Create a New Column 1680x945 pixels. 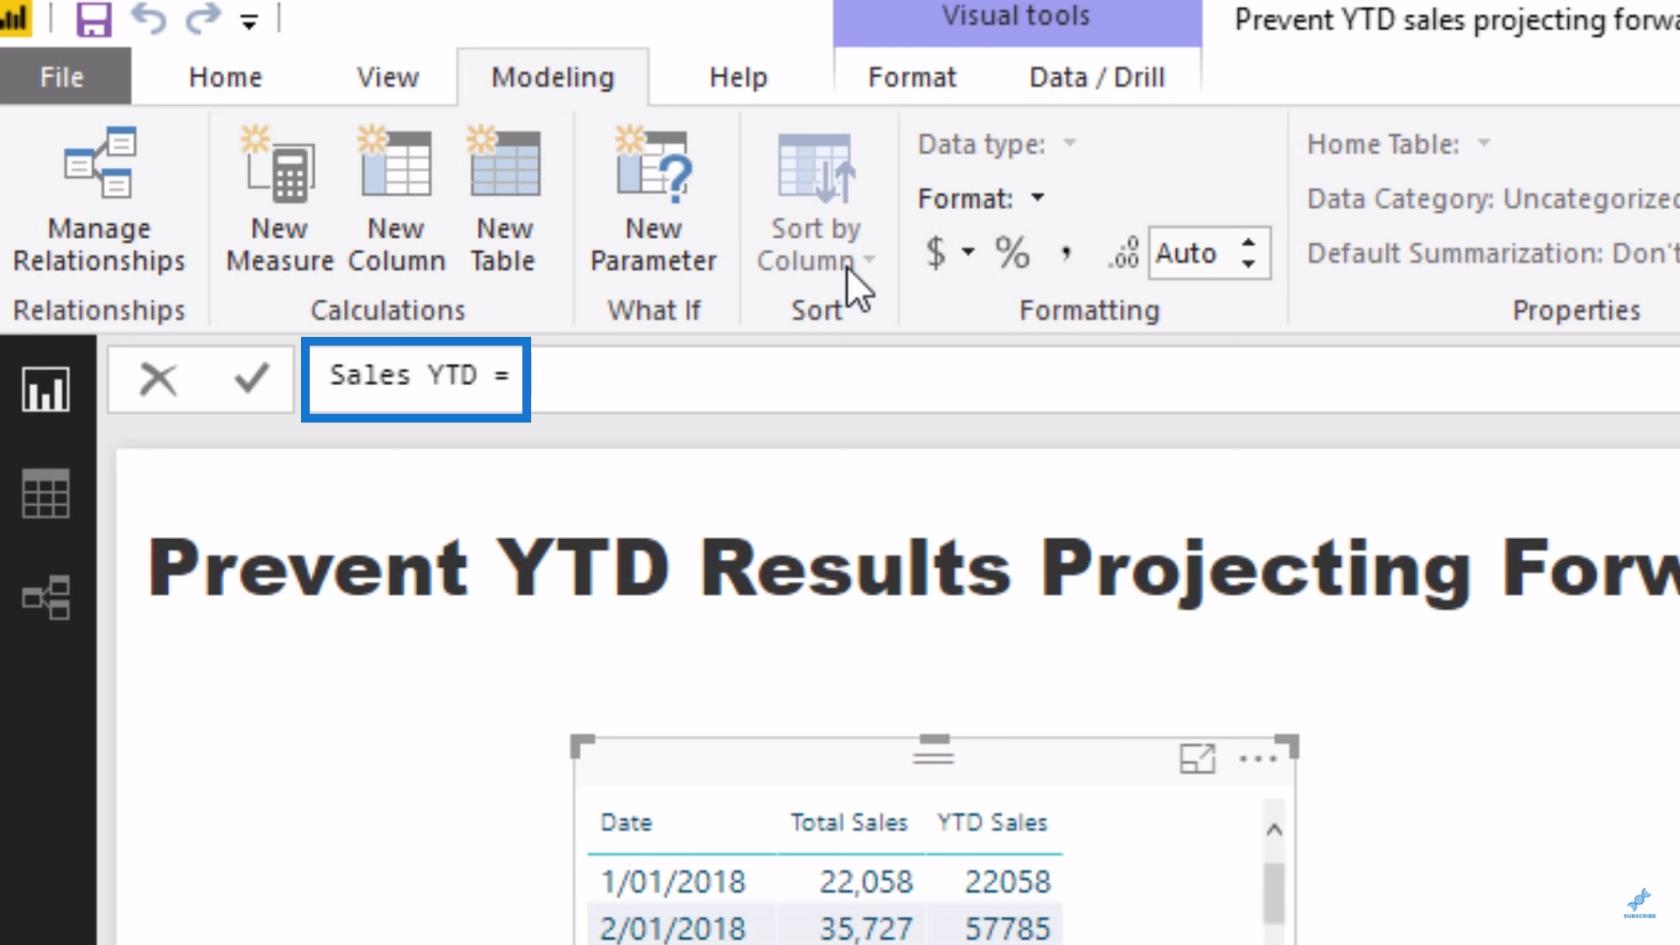point(396,200)
